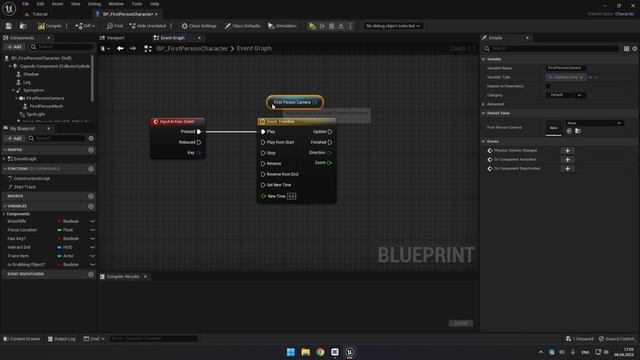Add new Event Dispatcher plus icon
The width and height of the screenshot is (640, 360).
point(91,274)
